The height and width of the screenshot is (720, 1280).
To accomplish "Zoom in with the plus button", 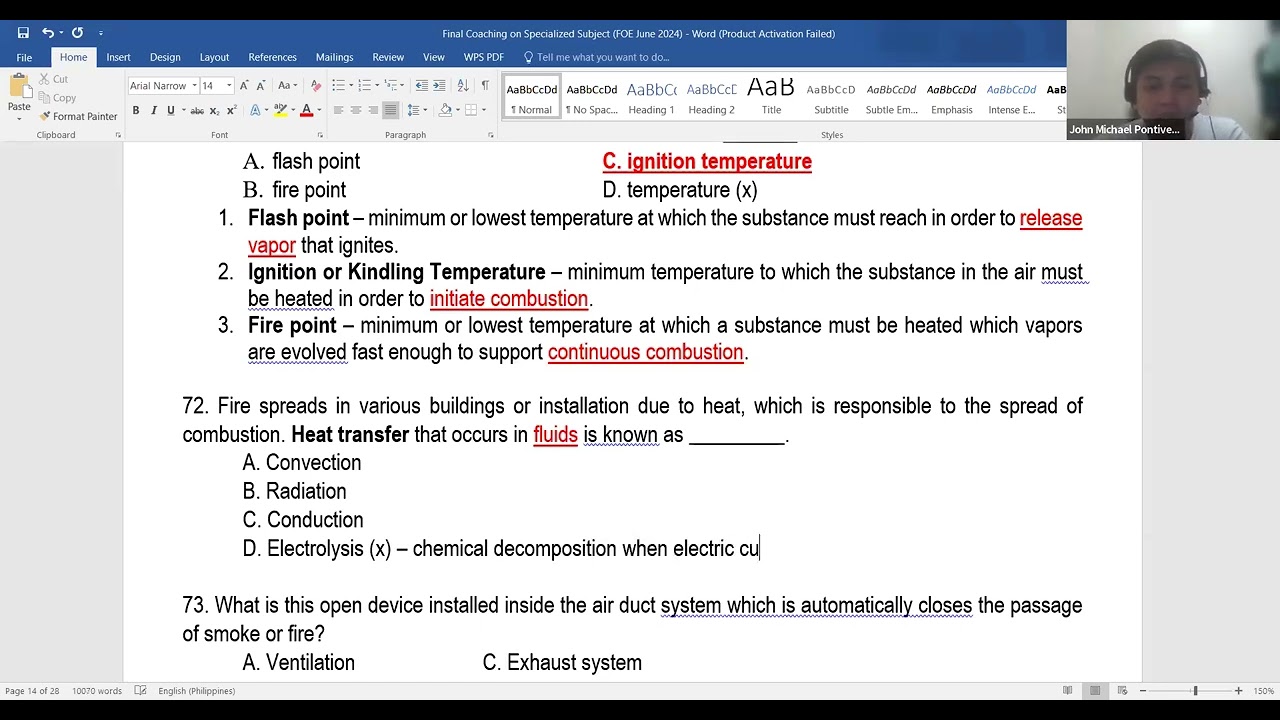I will click(x=1238, y=691).
